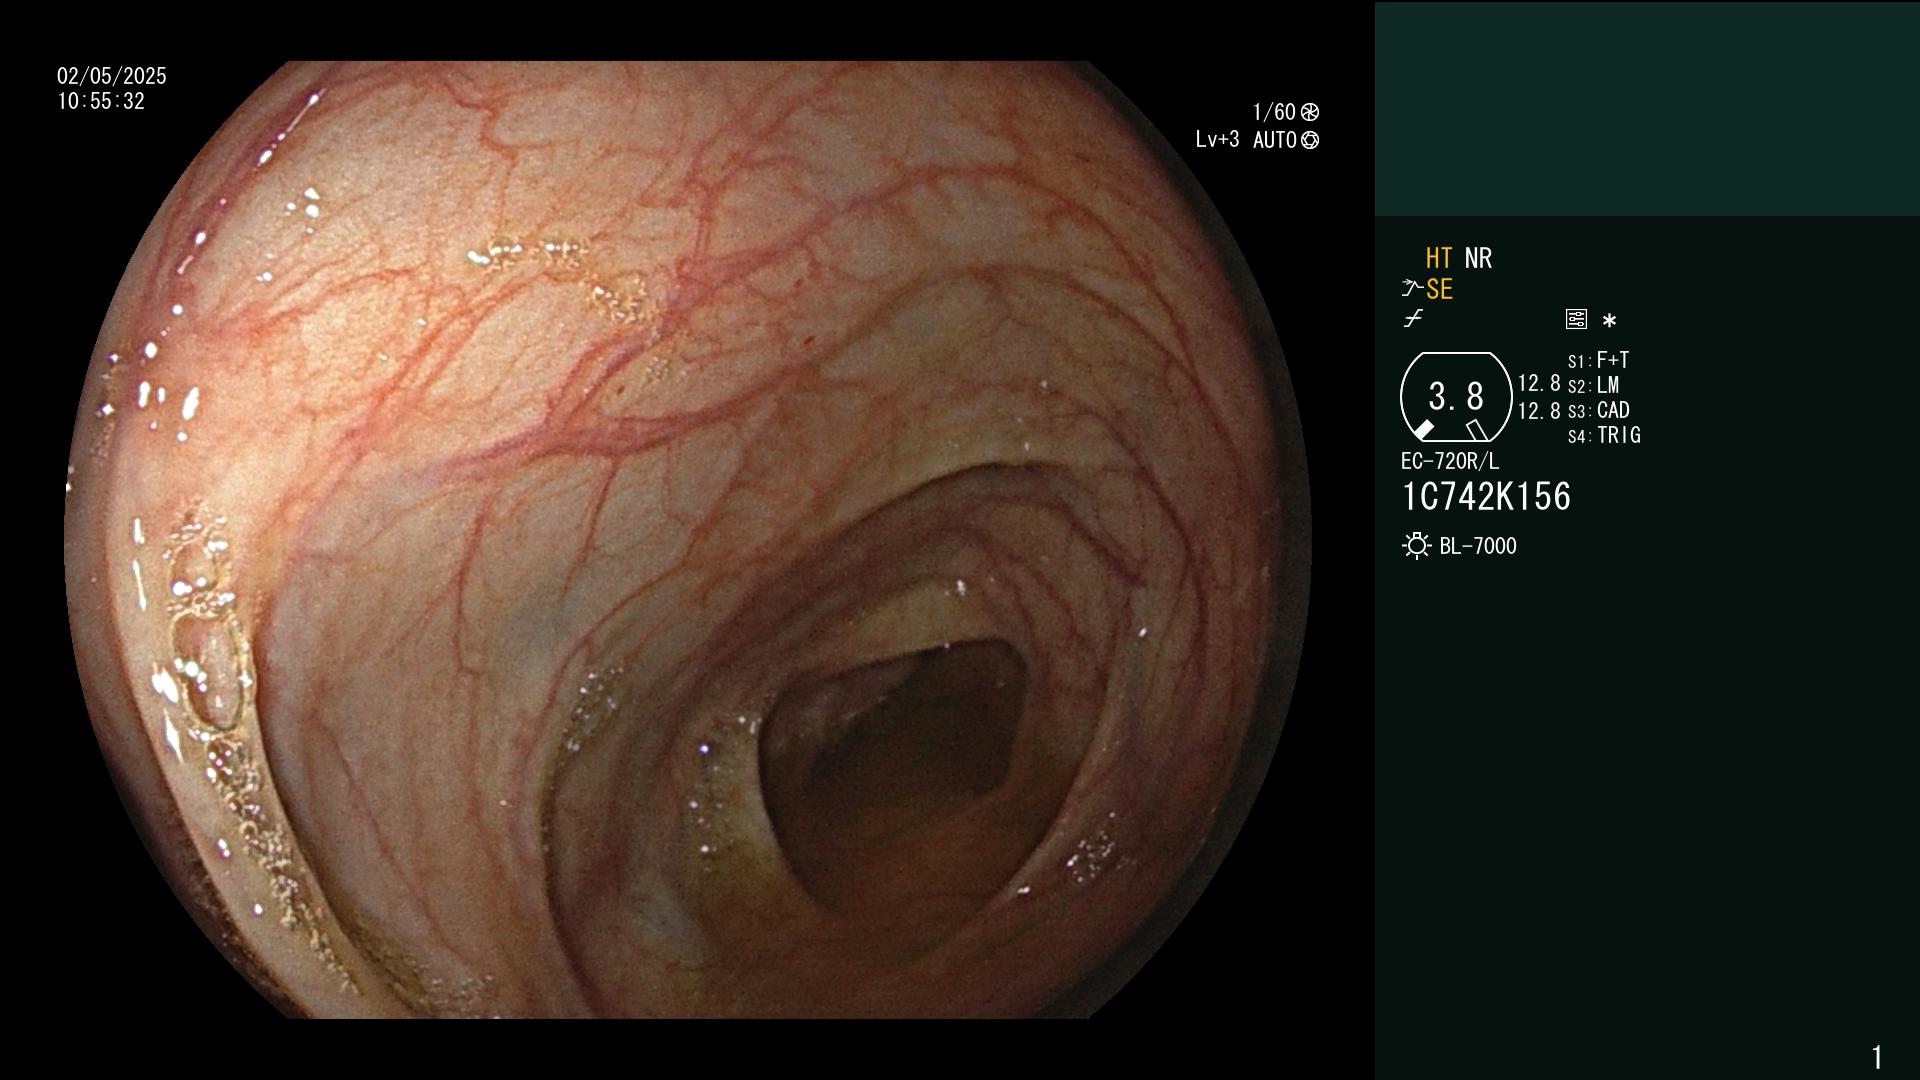Click the shutter speed wheel icon beside 1/60
1920x1080 pixels.
coord(1310,112)
